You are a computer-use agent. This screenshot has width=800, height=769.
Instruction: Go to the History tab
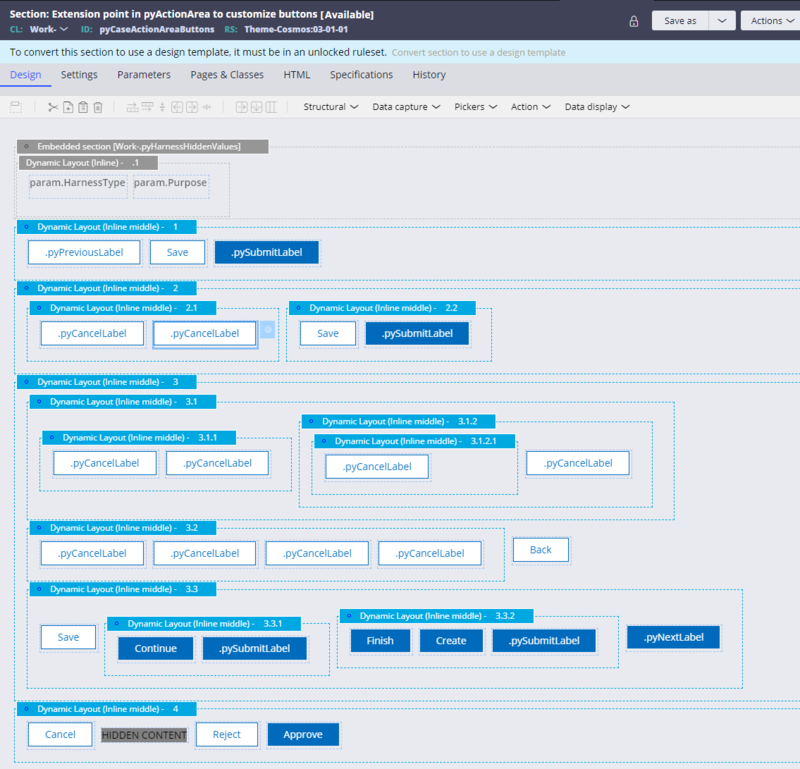429,75
